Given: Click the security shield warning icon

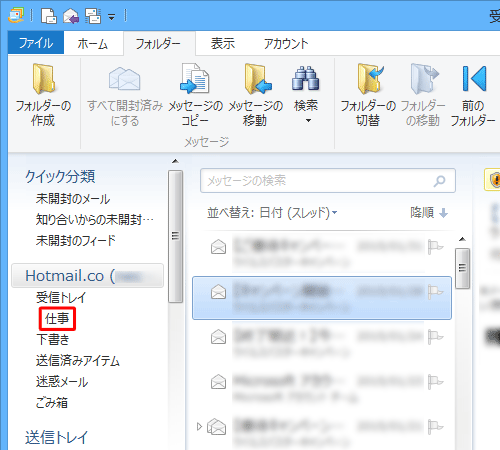Looking at the screenshot, I should pyautogui.click(x=495, y=180).
